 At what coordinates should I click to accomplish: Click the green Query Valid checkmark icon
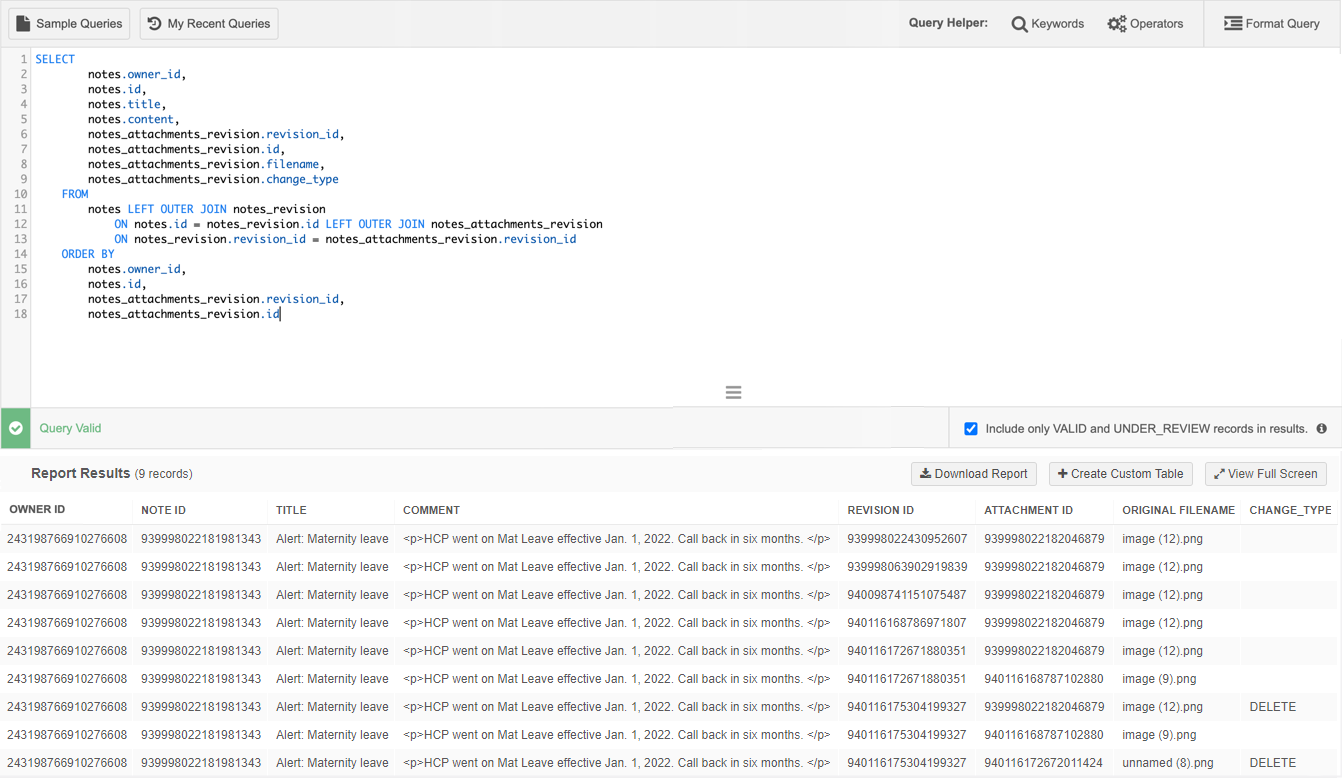pos(16,428)
